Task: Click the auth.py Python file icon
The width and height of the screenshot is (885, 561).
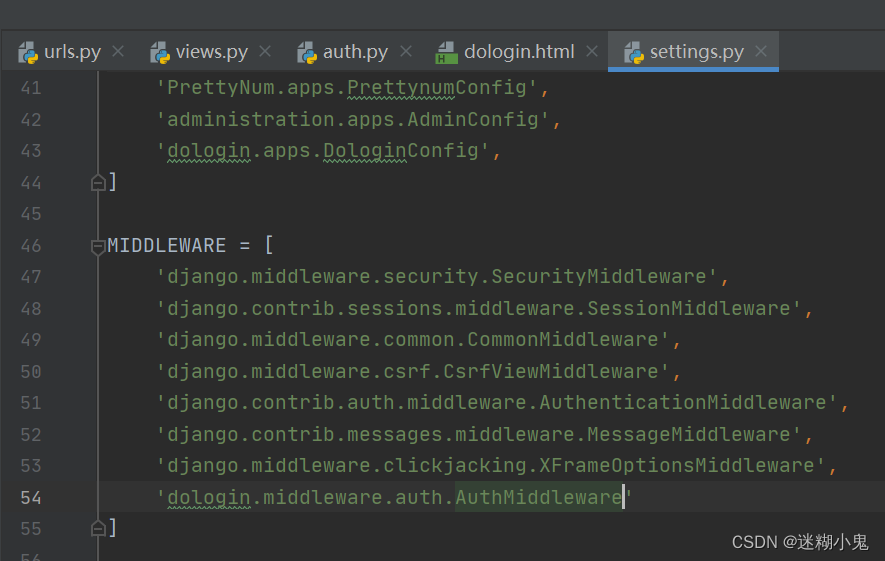Action: click(x=307, y=52)
